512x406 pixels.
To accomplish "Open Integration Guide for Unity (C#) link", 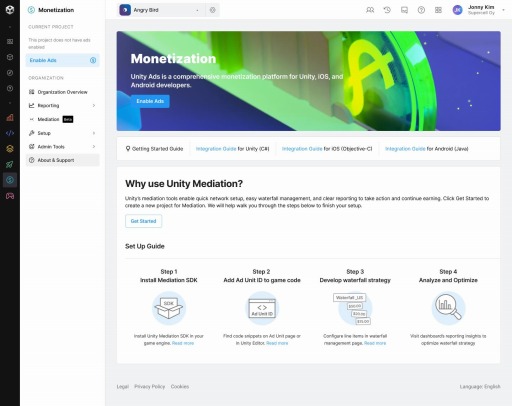I will click(232, 149).
